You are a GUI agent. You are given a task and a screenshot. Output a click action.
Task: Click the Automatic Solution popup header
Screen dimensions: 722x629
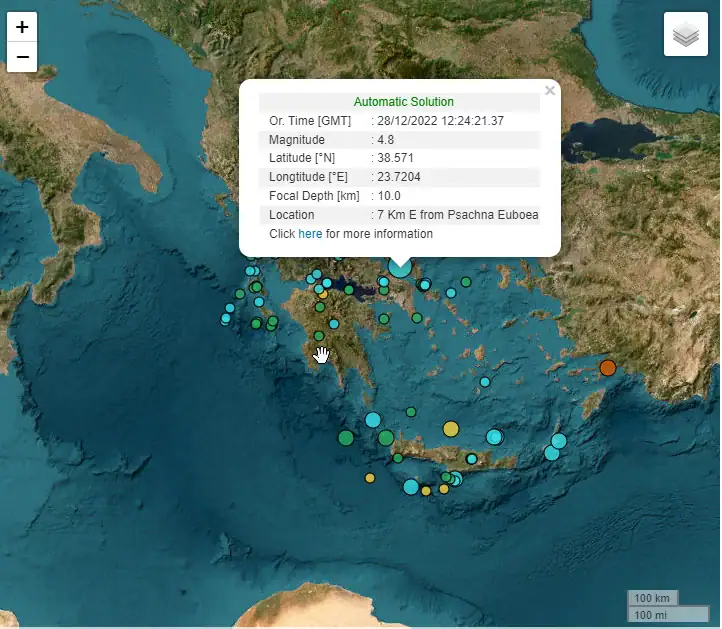(403, 102)
